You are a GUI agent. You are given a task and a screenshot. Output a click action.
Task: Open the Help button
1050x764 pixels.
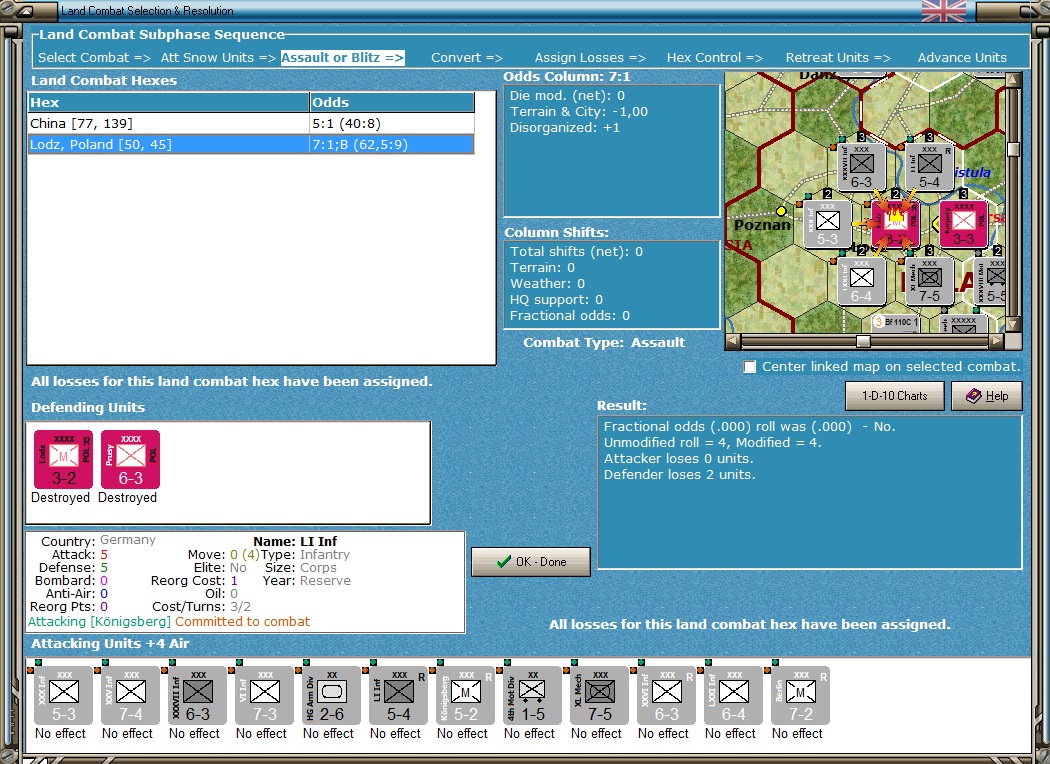(x=987, y=396)
